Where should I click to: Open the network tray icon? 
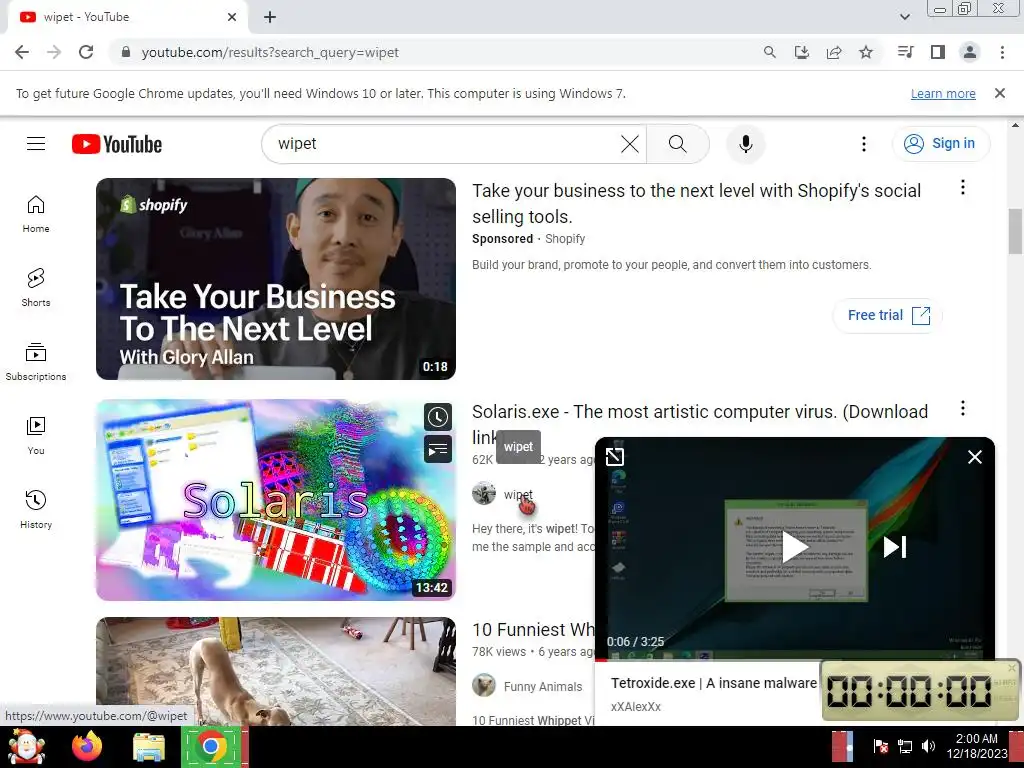(x=904, y=746)
